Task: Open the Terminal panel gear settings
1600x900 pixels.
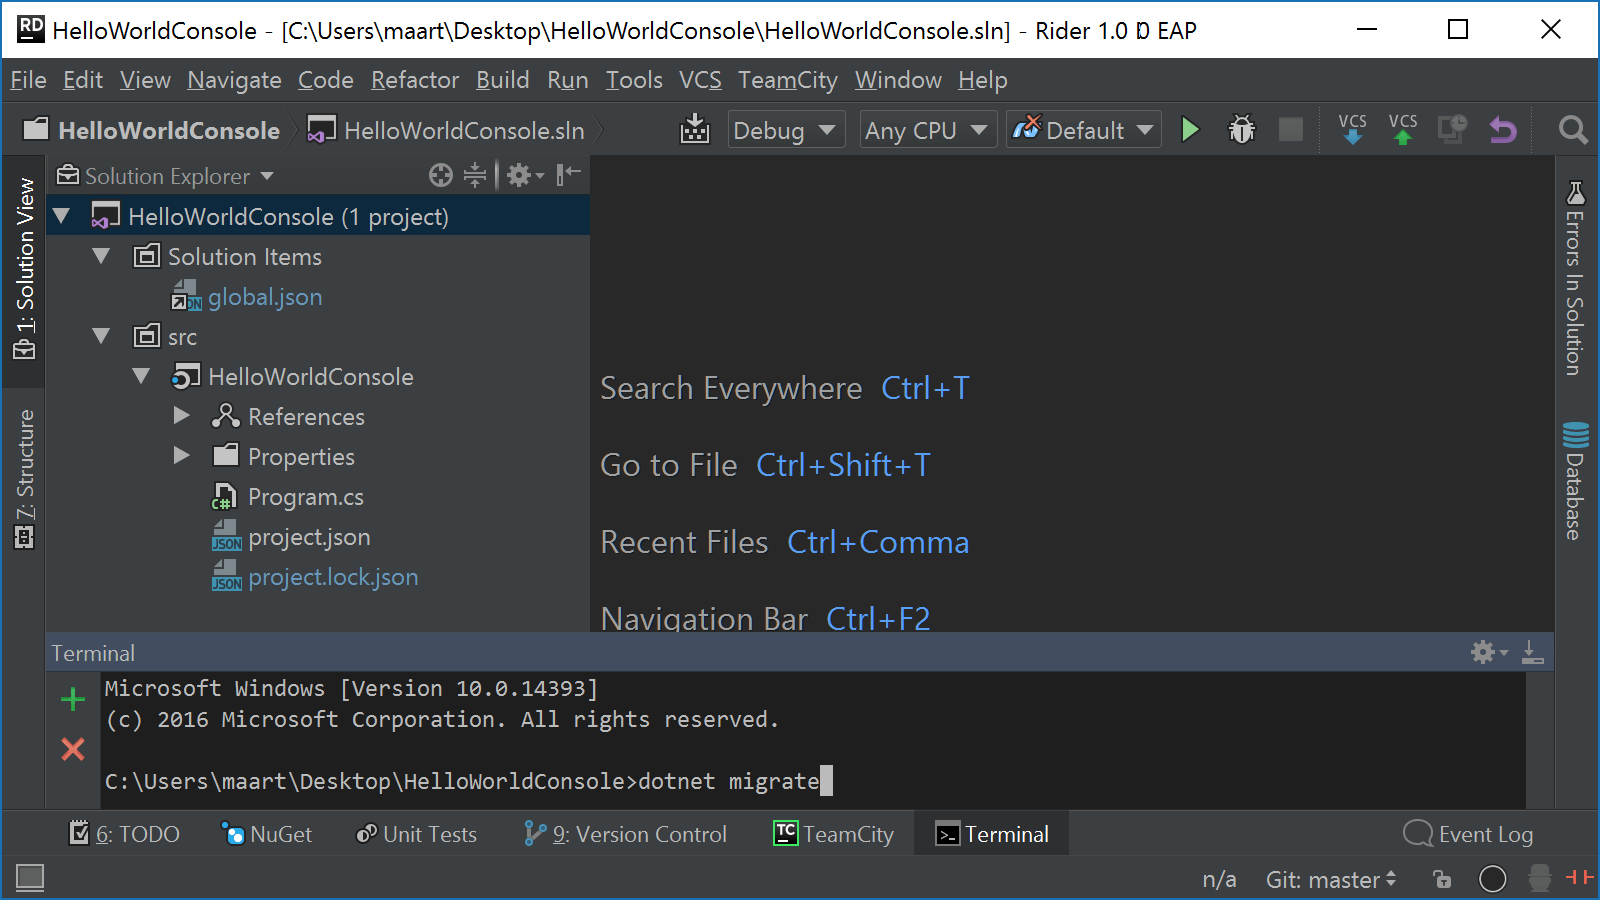Action: 1488,652
